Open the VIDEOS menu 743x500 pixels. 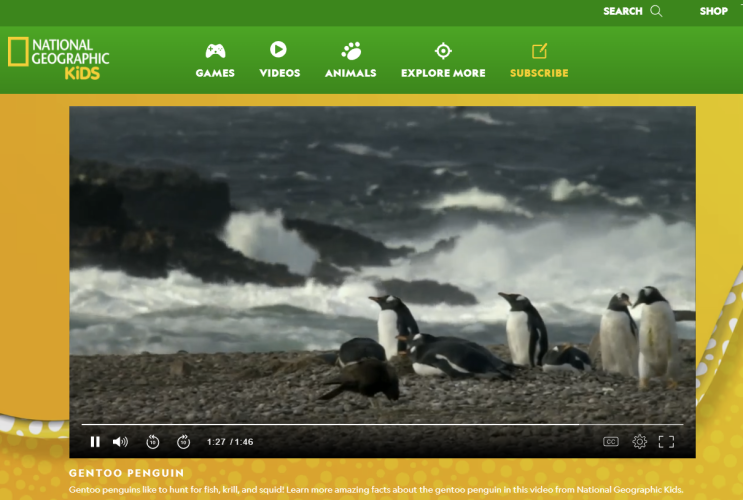pyautogui.click(x=280, y=73)
